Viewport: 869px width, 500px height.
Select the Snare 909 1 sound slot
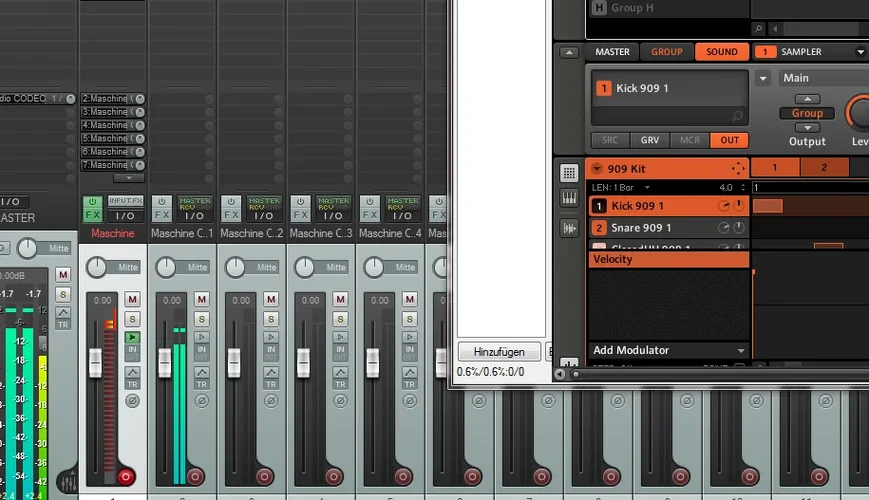click(x=640, y=228)
